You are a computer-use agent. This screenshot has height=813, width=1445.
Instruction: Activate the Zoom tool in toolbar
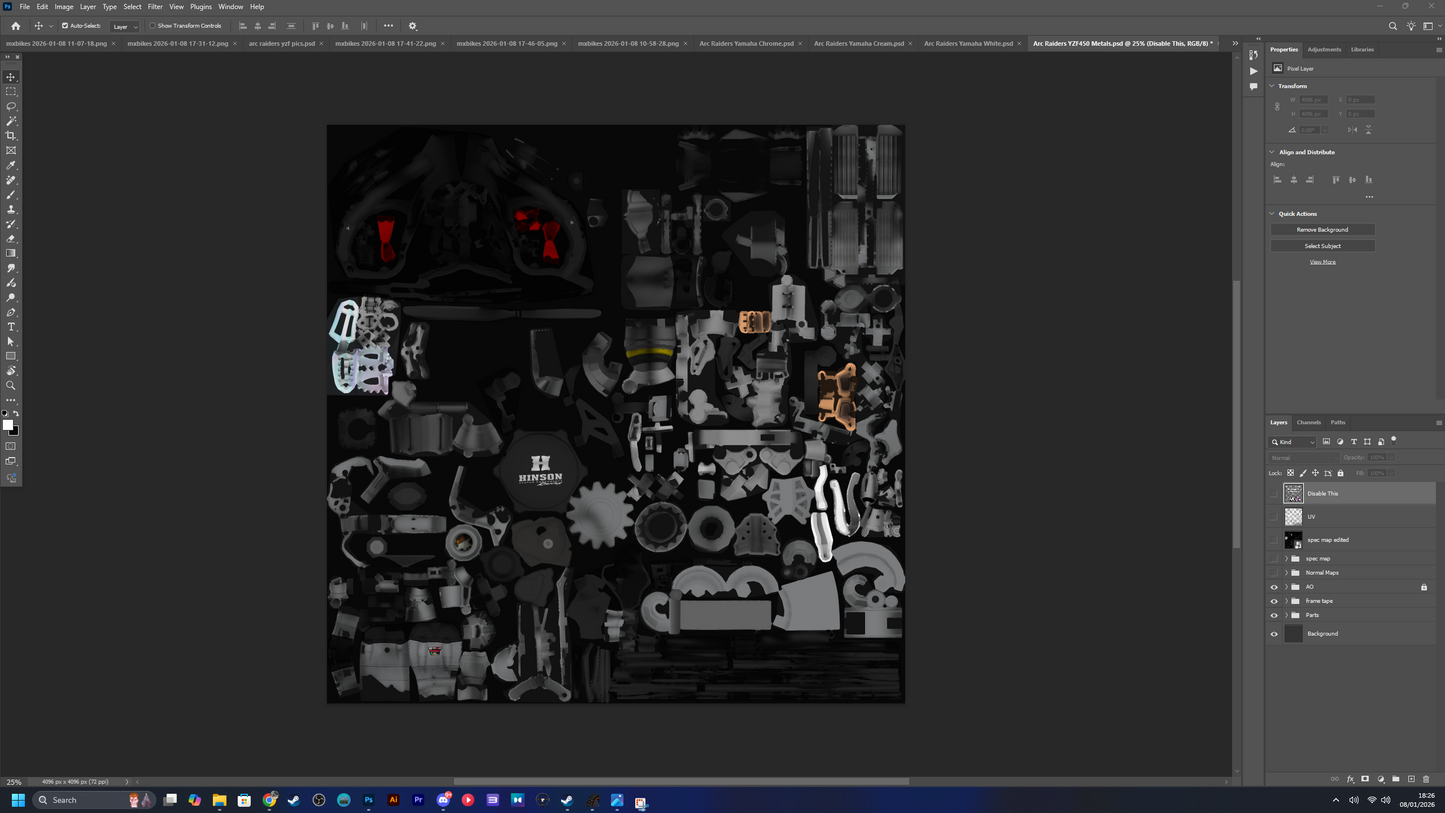pyautogui.click(x=11, y=385)
